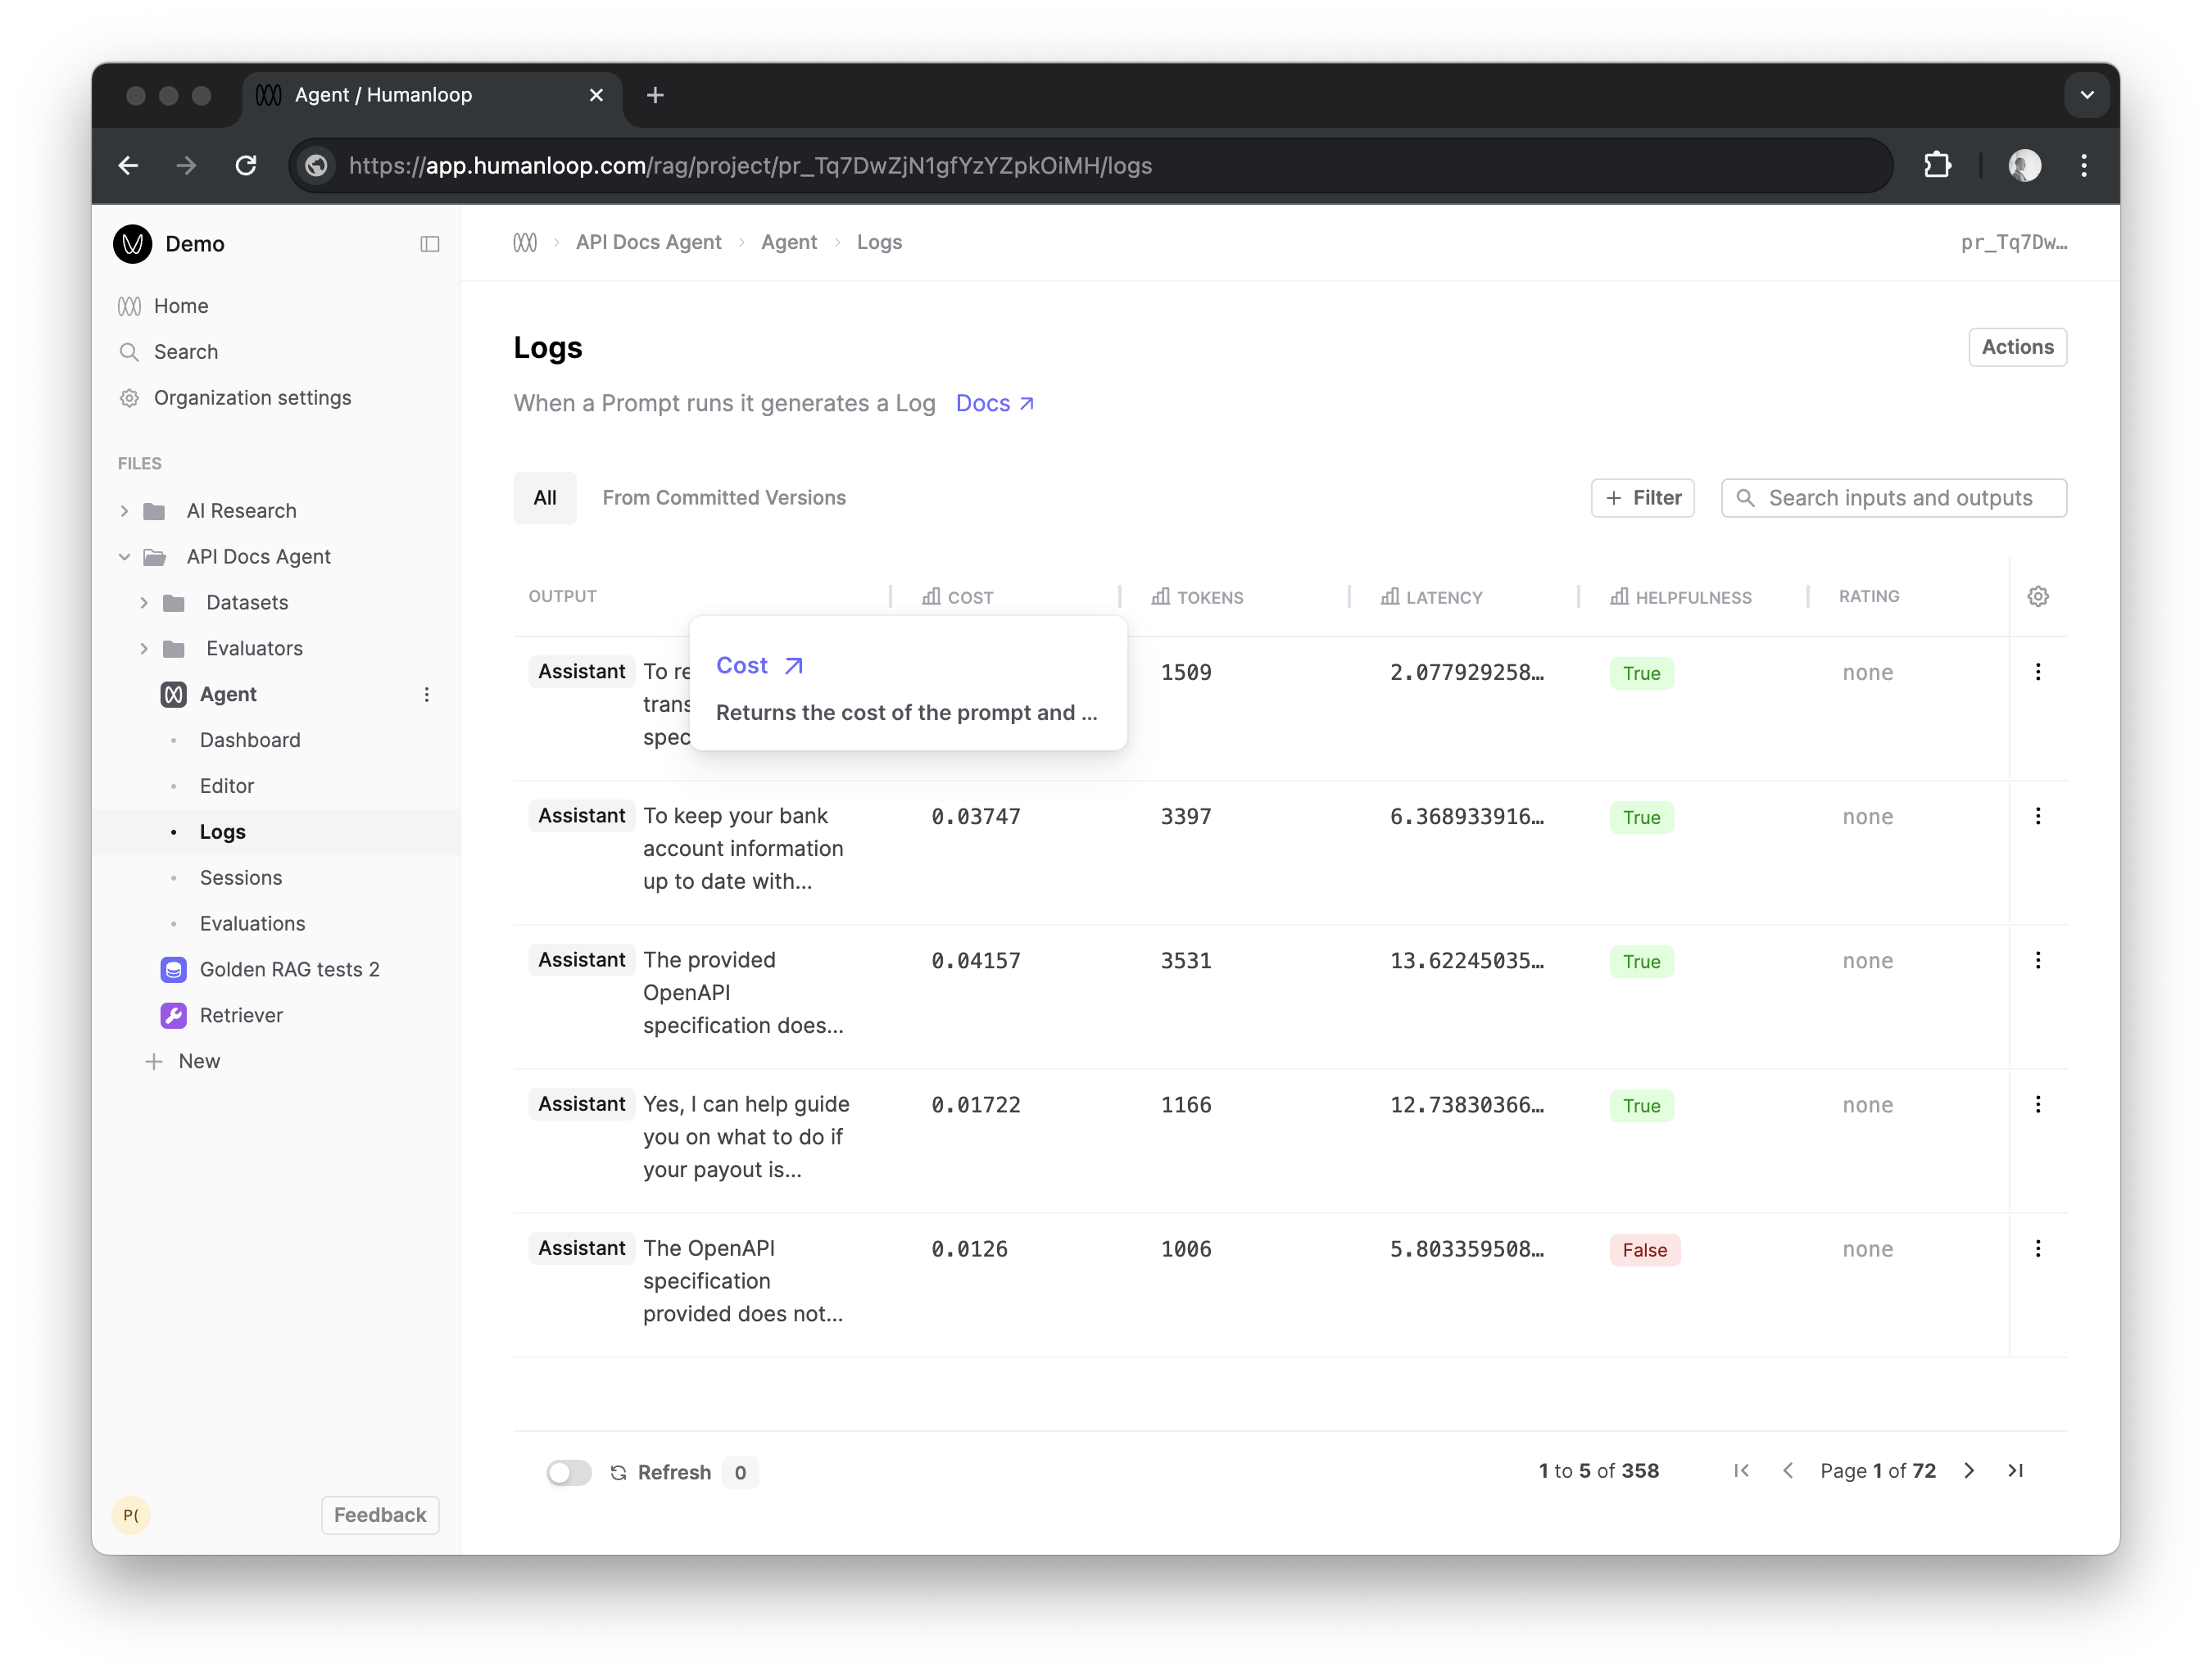
Task: Toggle the auto Refresh switch
Action: [569, 1473]
